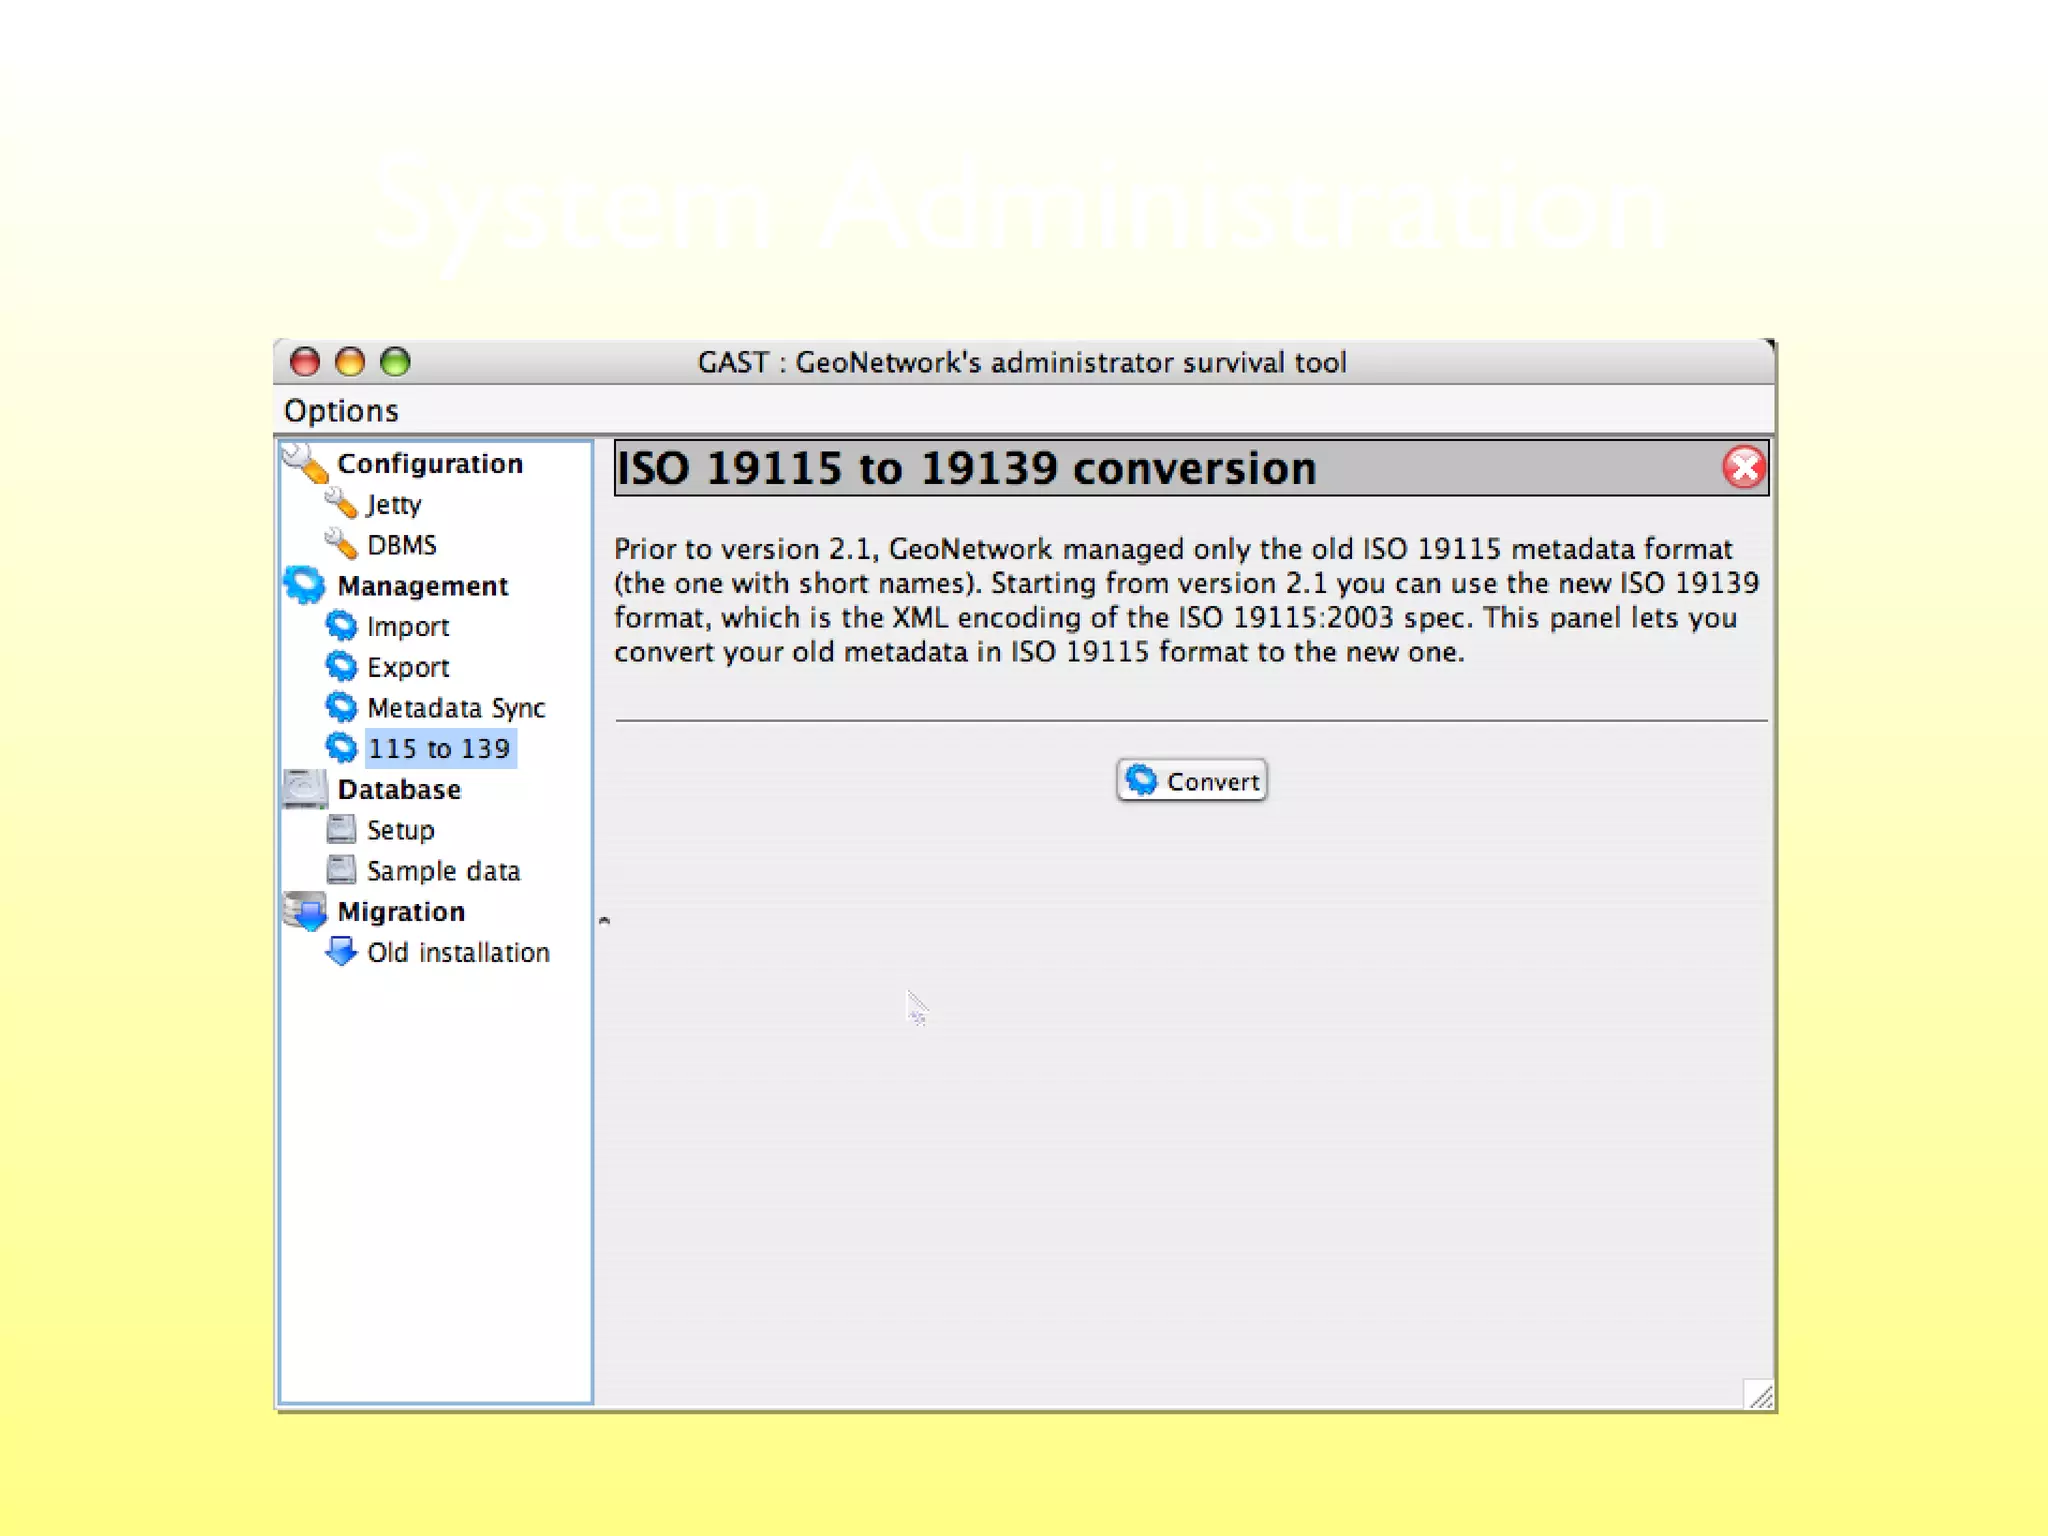Open the Old installation item
The height and width of the screenshot is (1536, 2048).
[x=458, y=953]
